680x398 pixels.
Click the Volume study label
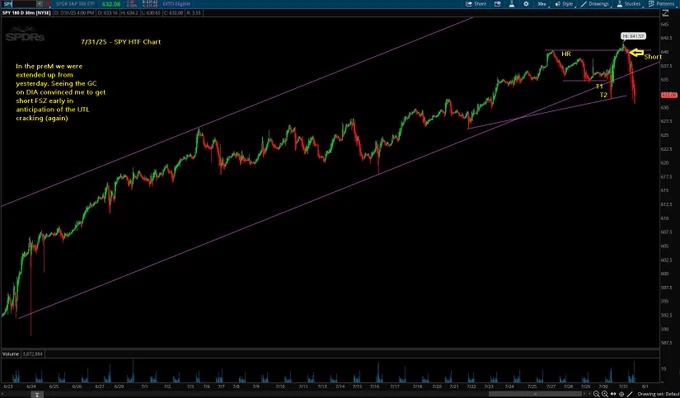(10, 354)
